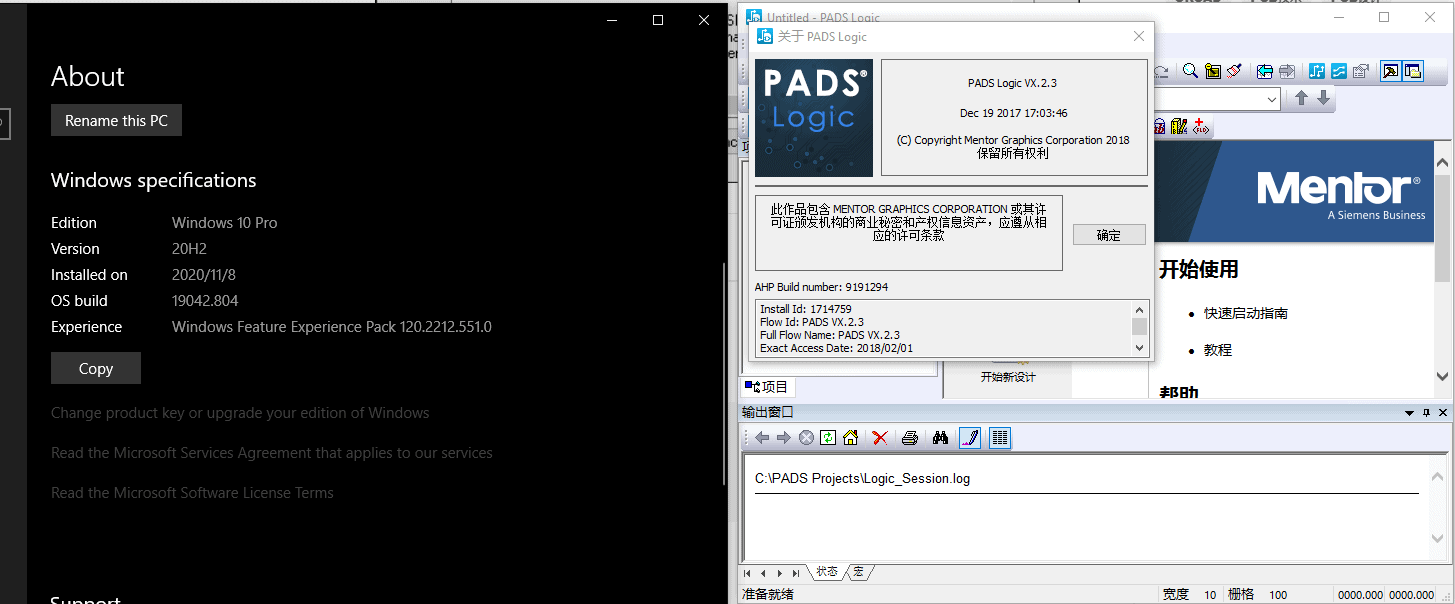The height and width of the screenshot is (604, 1455).
Task: Click the Install Id: 1714759 line
Action: click(806, 309)
